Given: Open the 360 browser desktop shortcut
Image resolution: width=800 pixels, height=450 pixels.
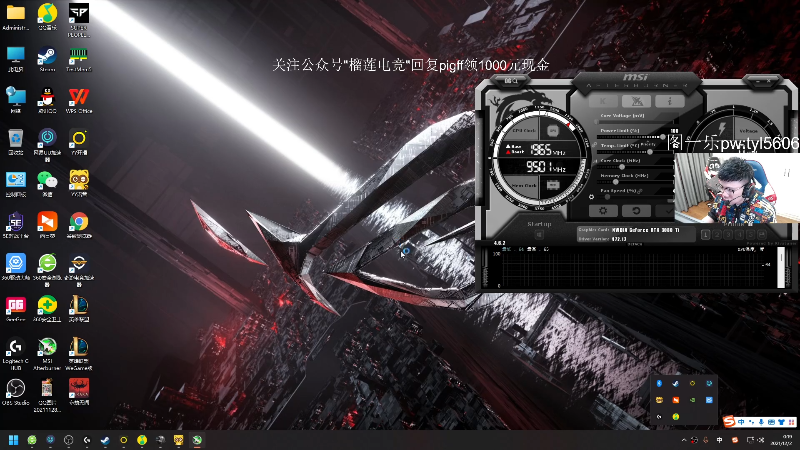Looking at the screenshot, I should tap(47, 270).
